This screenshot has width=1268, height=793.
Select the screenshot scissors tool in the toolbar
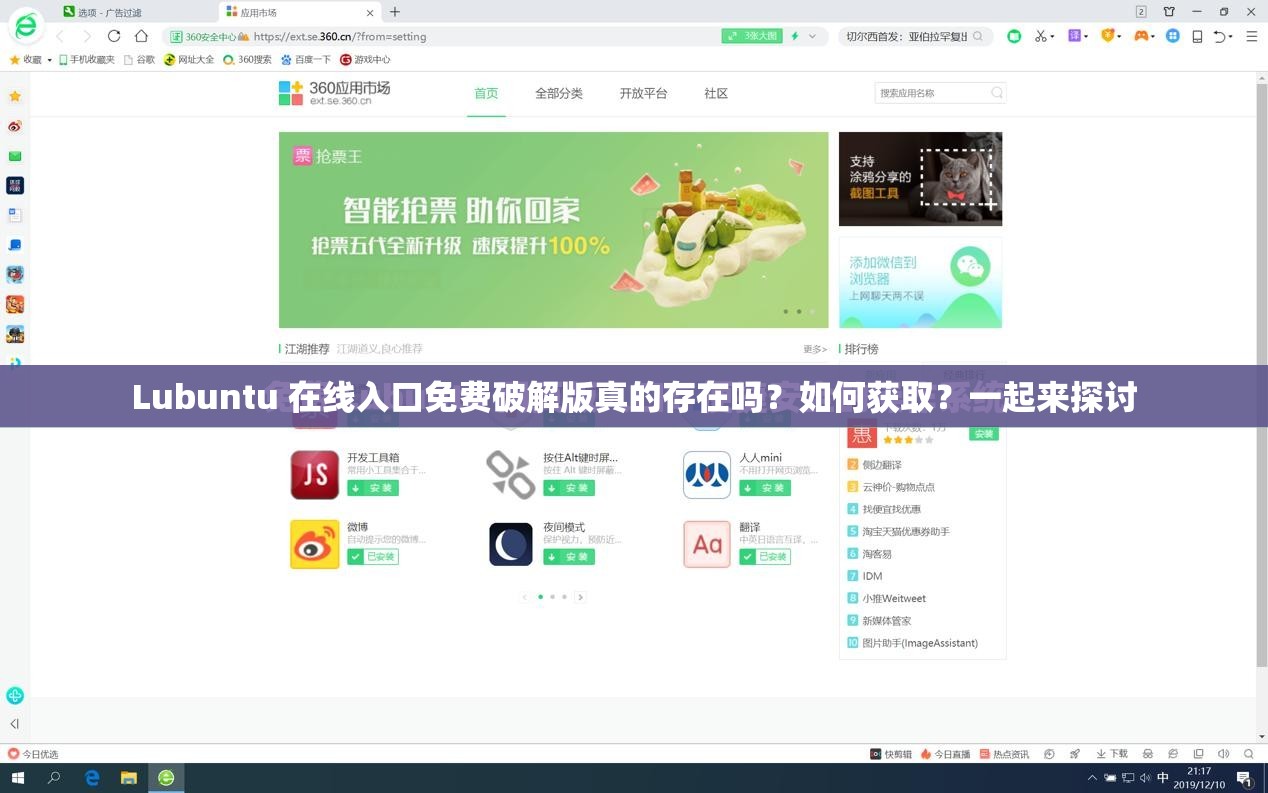(1040, 36)
